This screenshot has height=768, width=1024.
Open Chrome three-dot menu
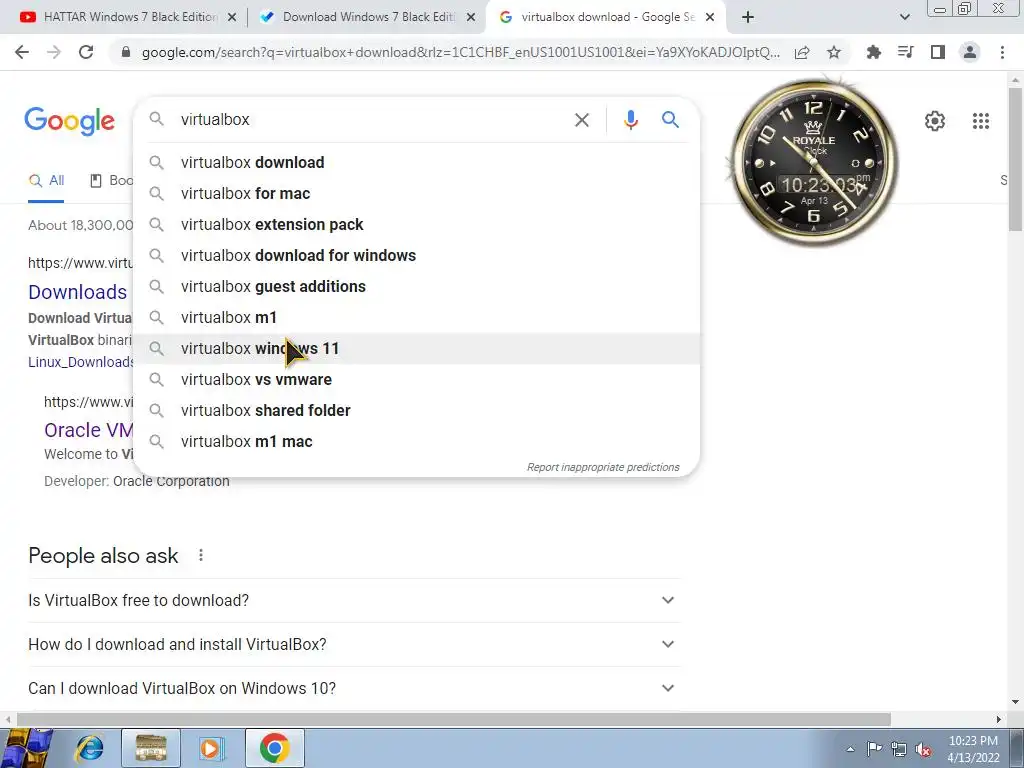1002,52
